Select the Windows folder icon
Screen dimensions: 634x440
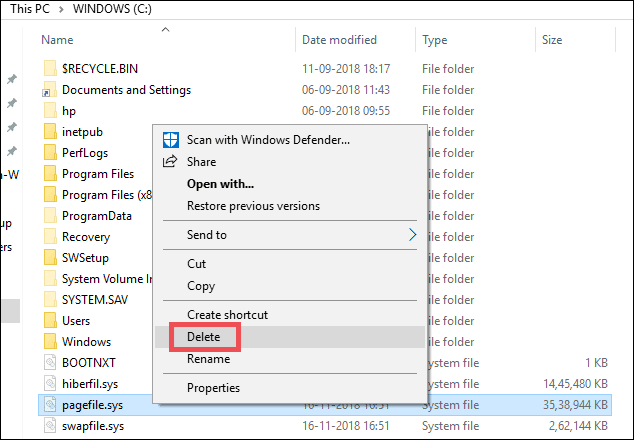tap(50, 342)
